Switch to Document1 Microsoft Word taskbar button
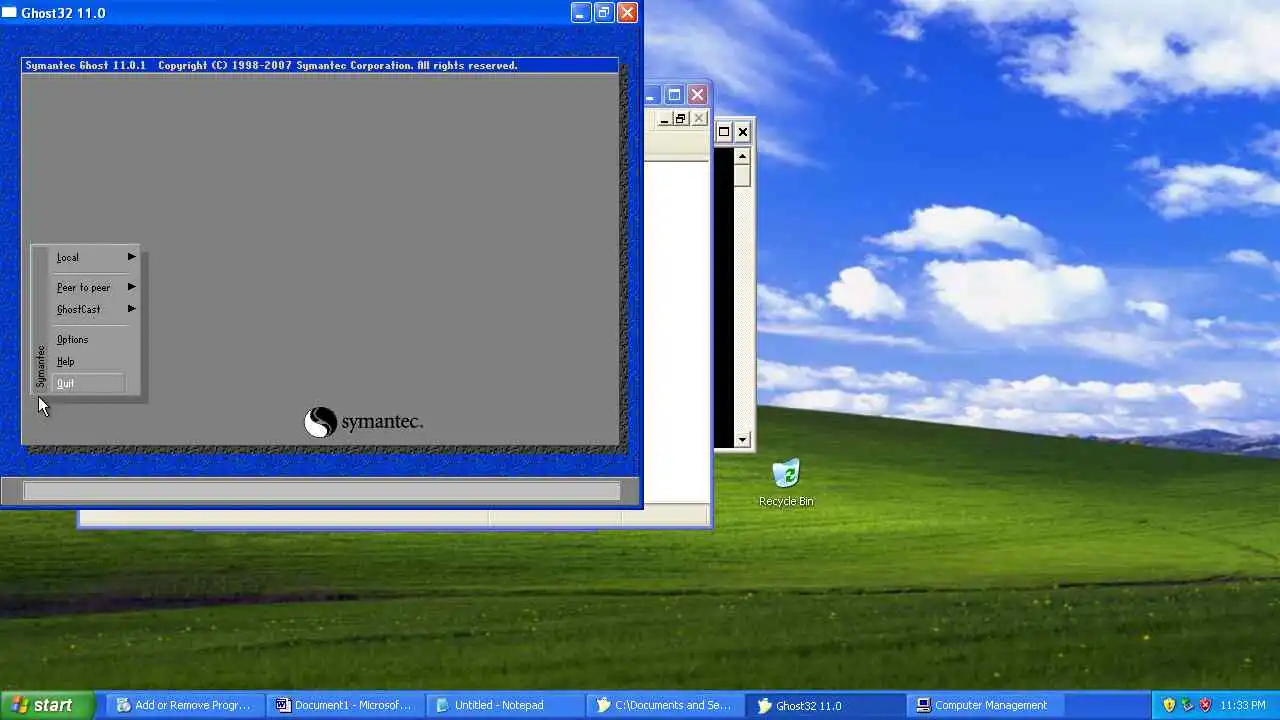The width and height of the screenshot is (1280, 720). point(345,705)
